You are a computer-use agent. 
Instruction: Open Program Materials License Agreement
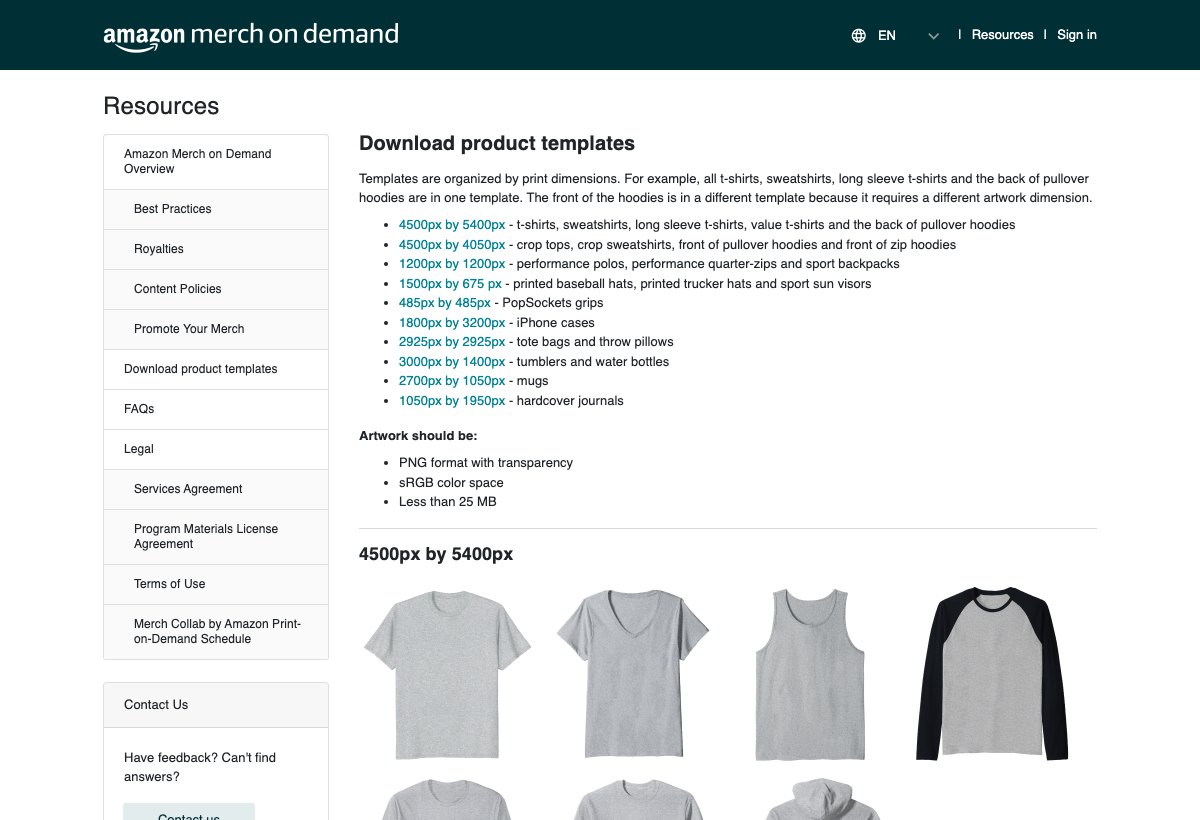tap(216, 537)
